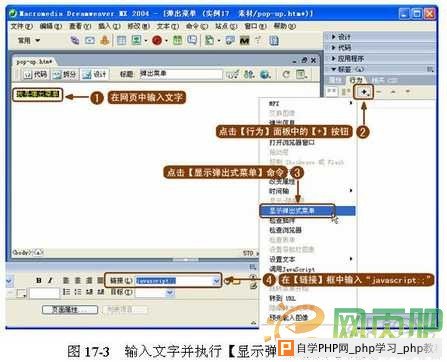Open the 常用 insert category dropdown
Image resolution: width=447 pixels, height=362 pixels.
tap(29, 41)
